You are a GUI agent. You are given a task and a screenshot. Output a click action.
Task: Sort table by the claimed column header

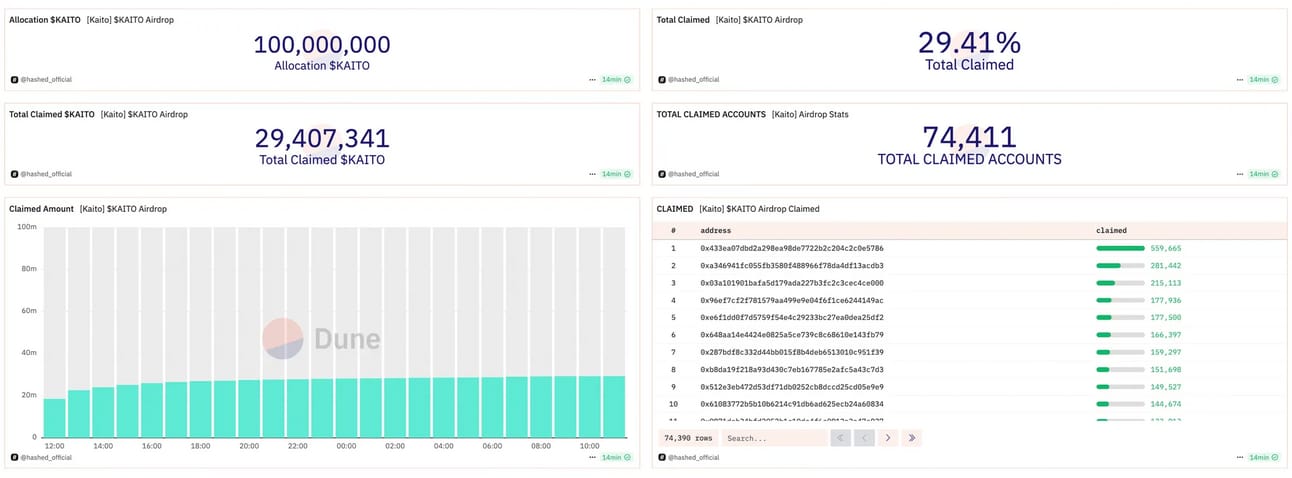click(x=1112, y=230)
